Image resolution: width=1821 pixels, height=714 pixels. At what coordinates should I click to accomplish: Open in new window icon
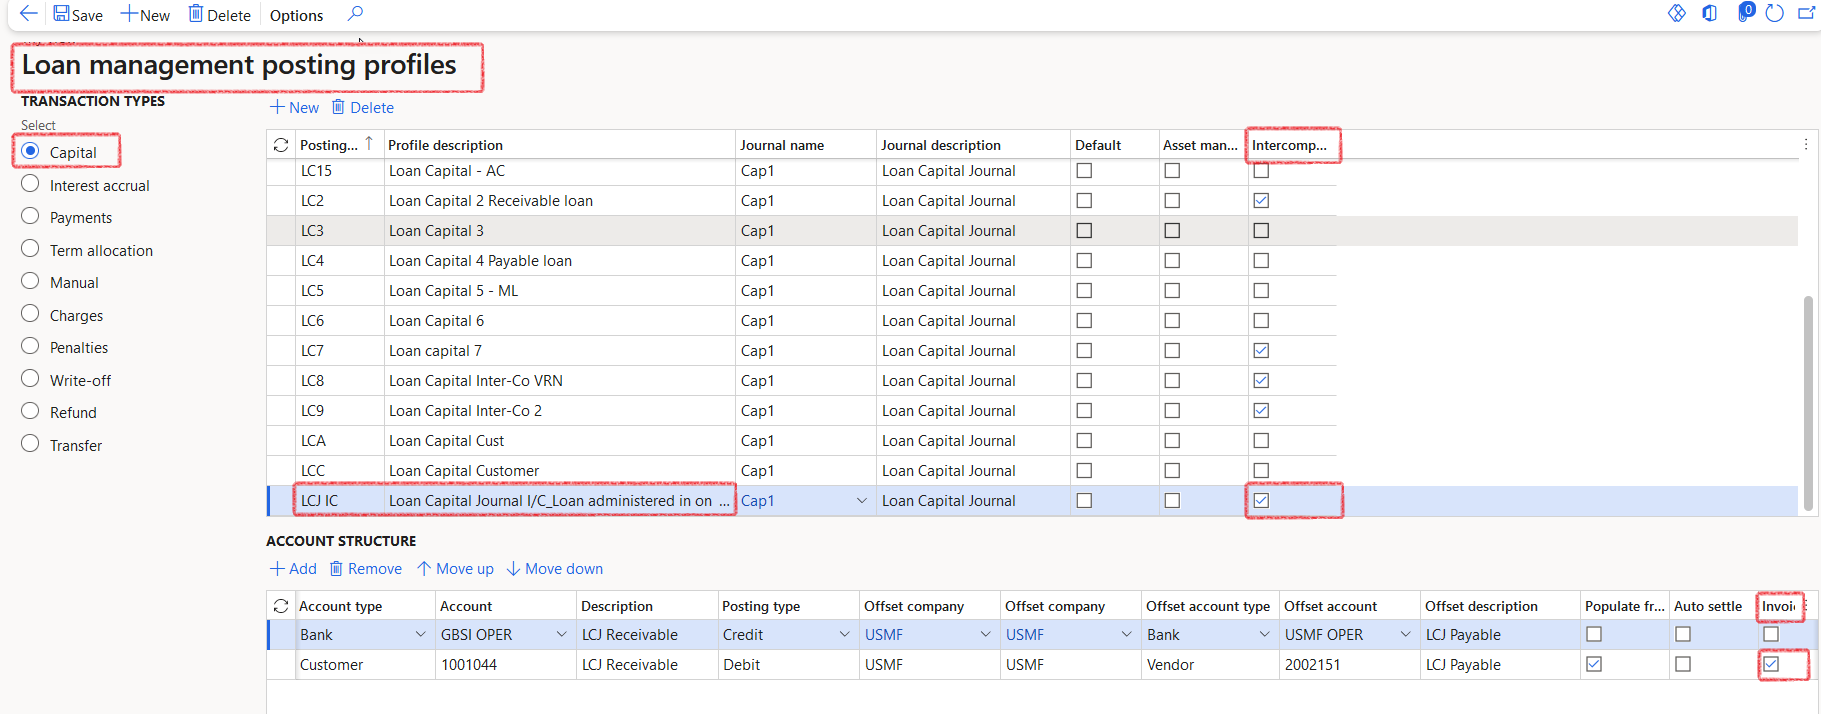tap(1806, 13)
